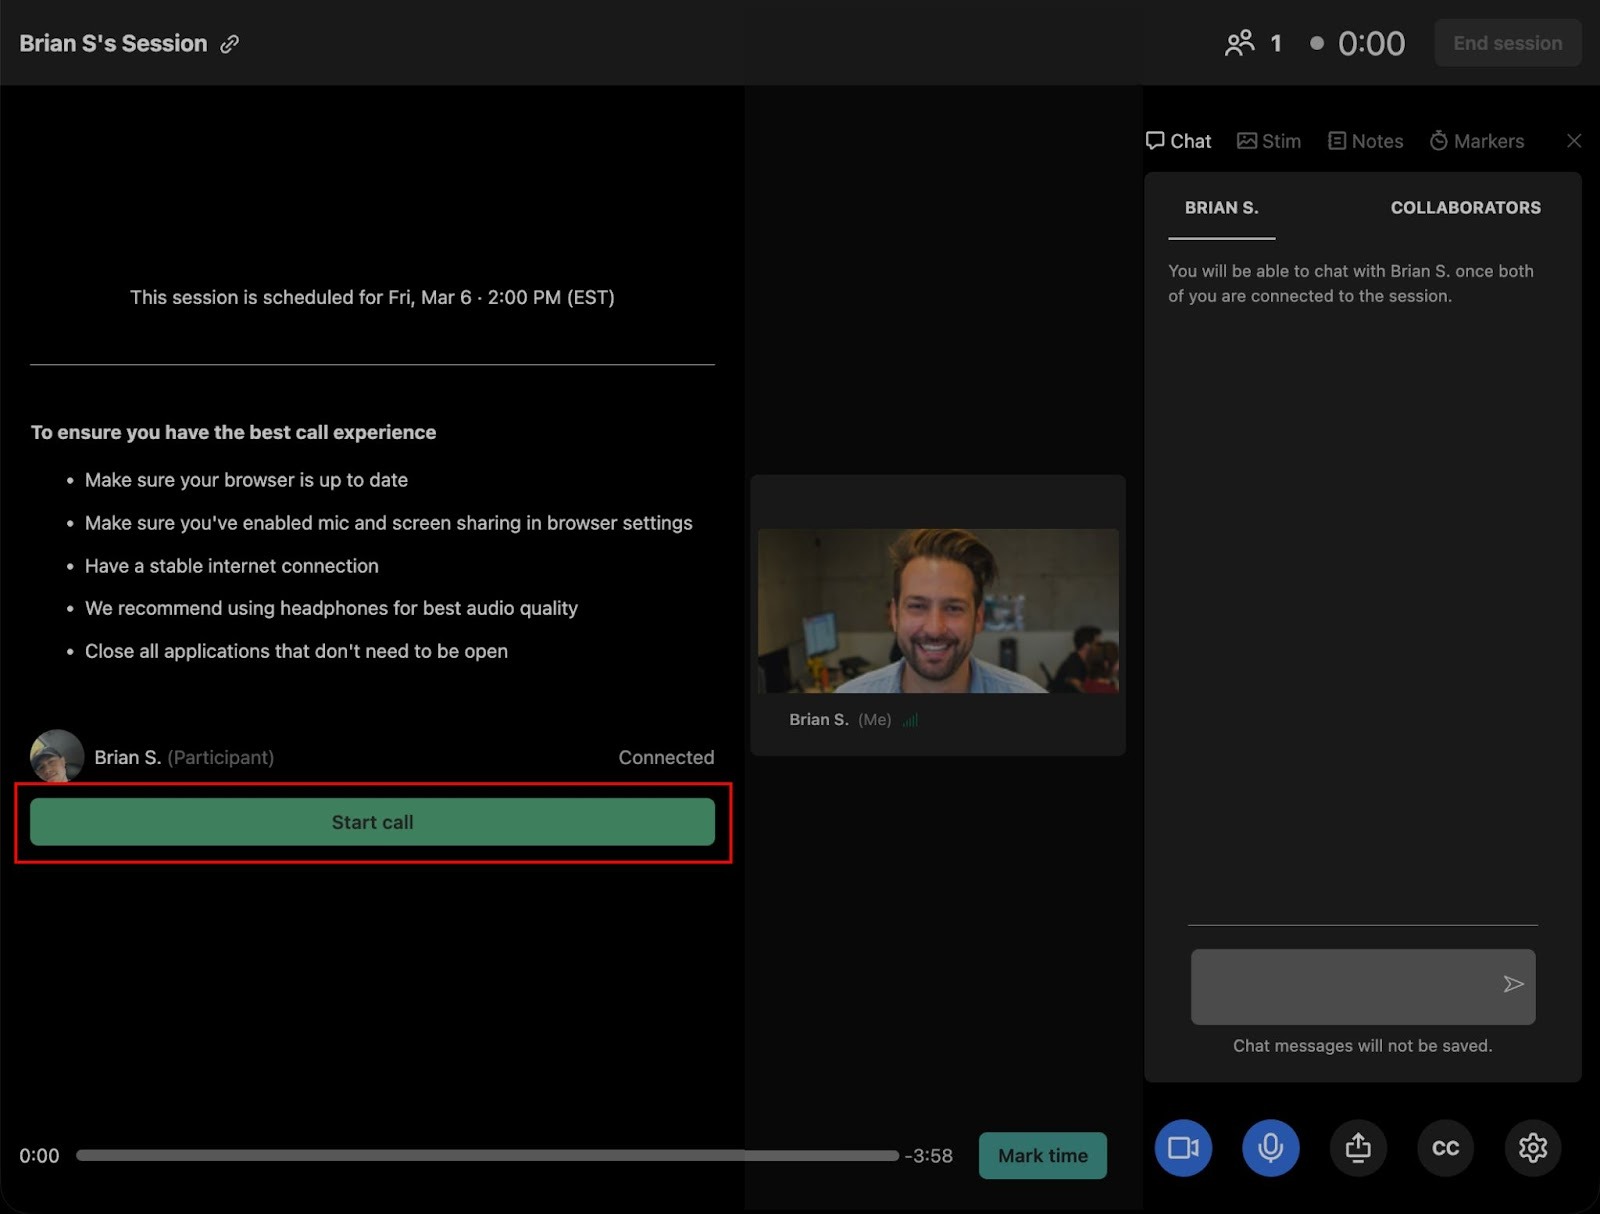Select the Brian S. chat tab

[x=1221, y=208]
